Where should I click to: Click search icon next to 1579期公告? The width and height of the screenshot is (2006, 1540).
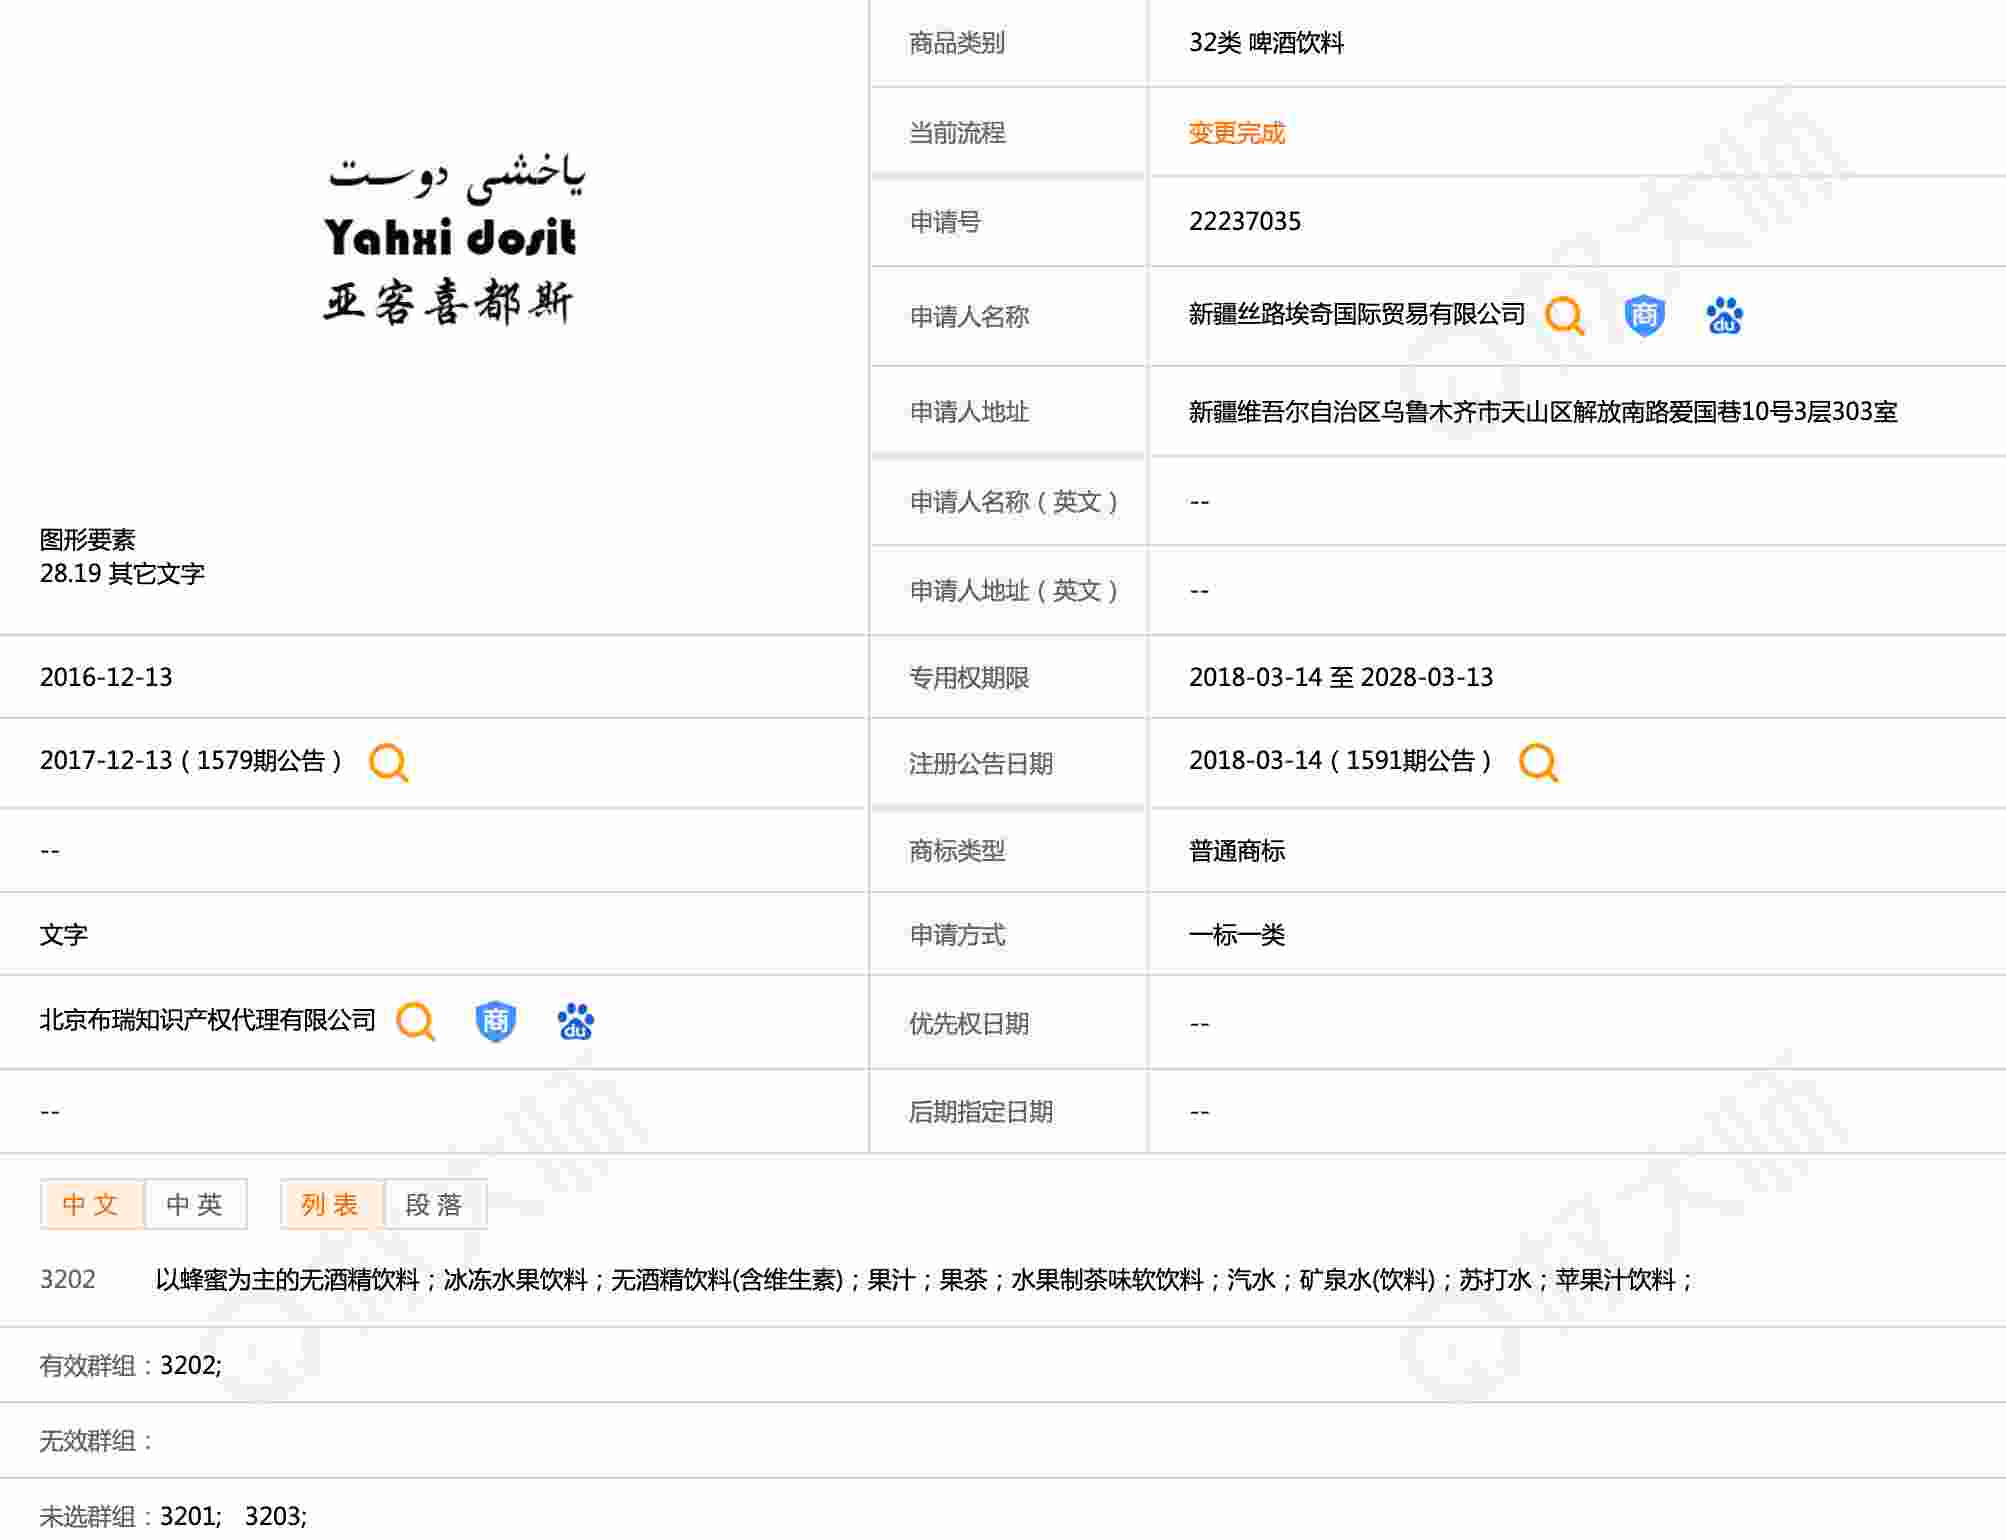(388, 762)
